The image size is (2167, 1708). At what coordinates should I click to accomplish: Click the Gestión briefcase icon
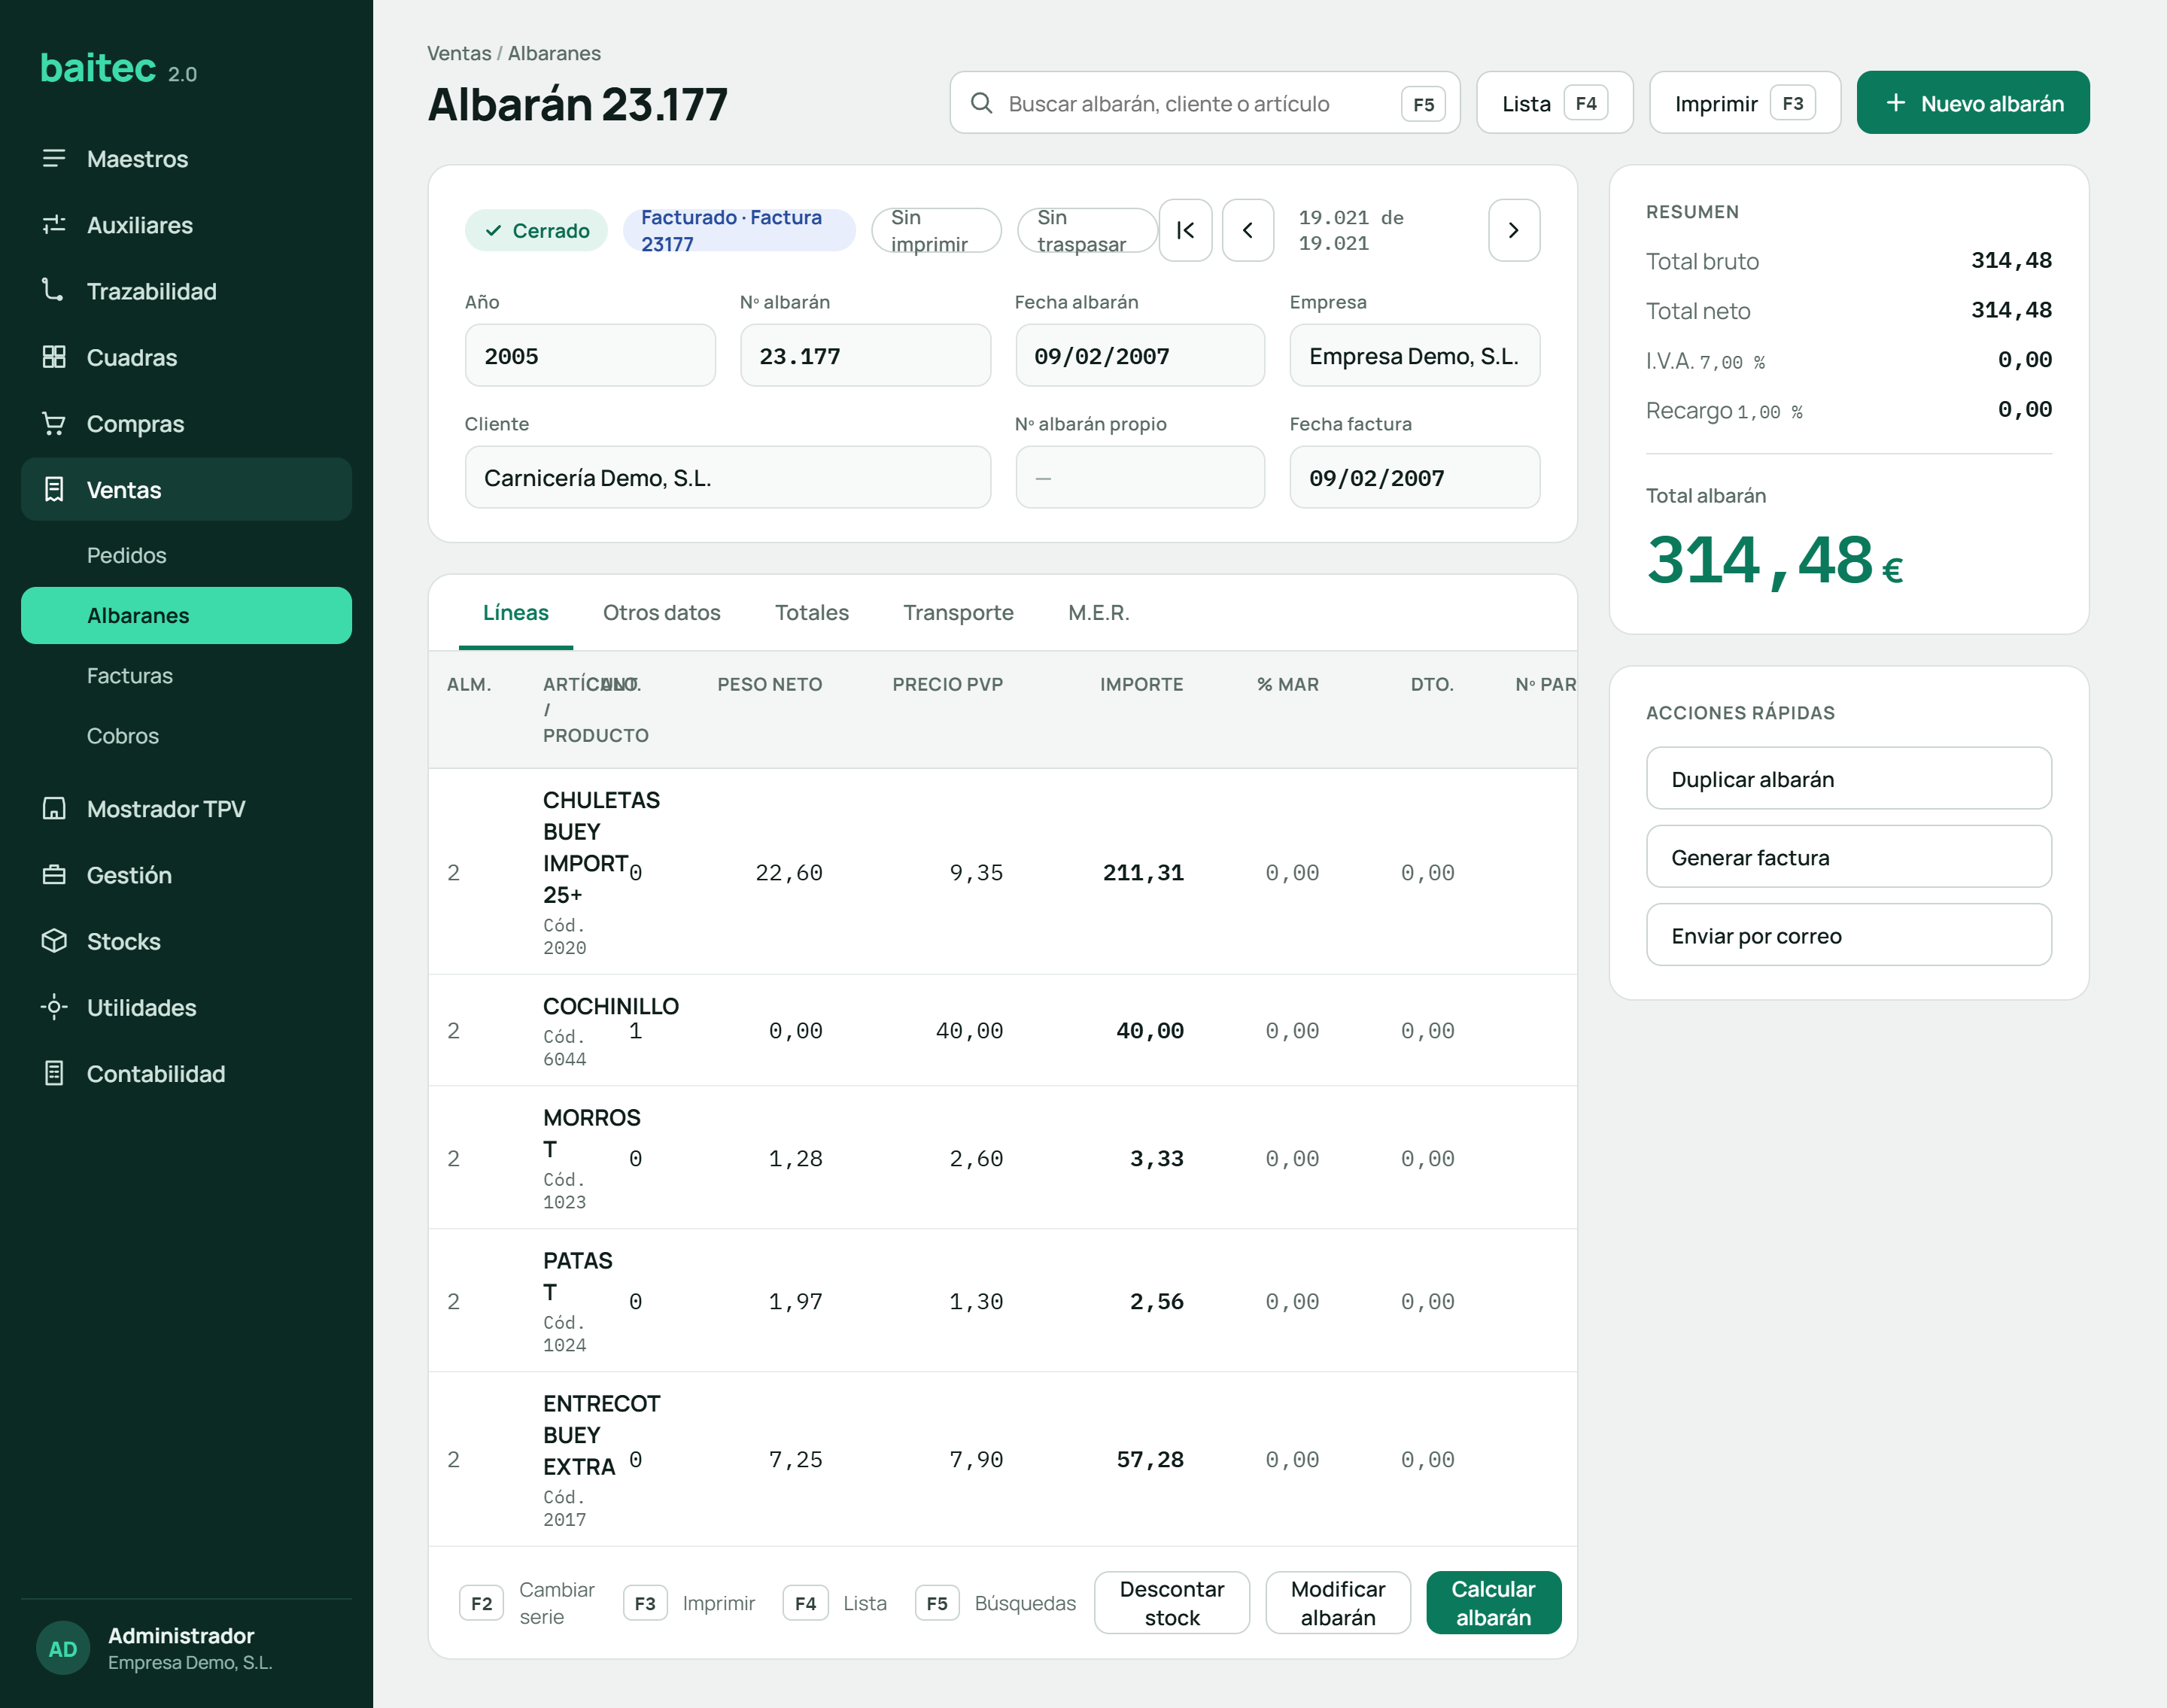coord(54,874)
